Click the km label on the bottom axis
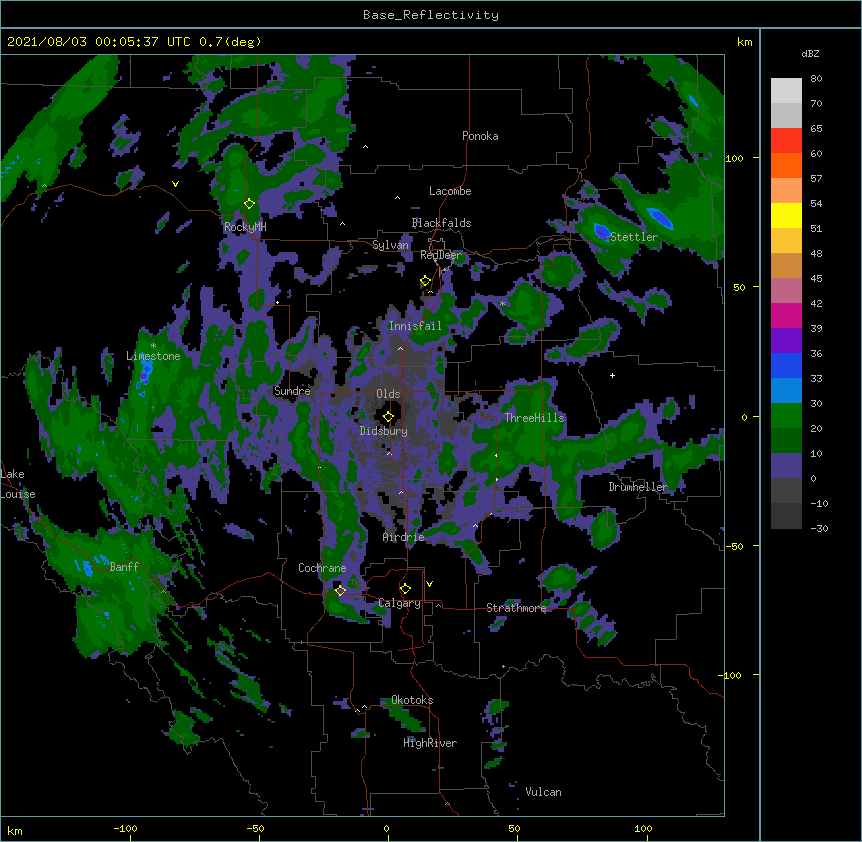The image size is (862, 842). (x=15, y=830)
